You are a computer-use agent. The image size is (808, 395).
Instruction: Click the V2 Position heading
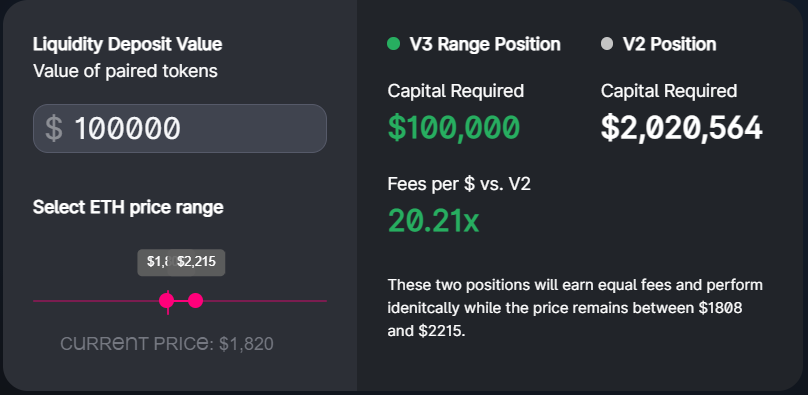[x=669, y=44]
